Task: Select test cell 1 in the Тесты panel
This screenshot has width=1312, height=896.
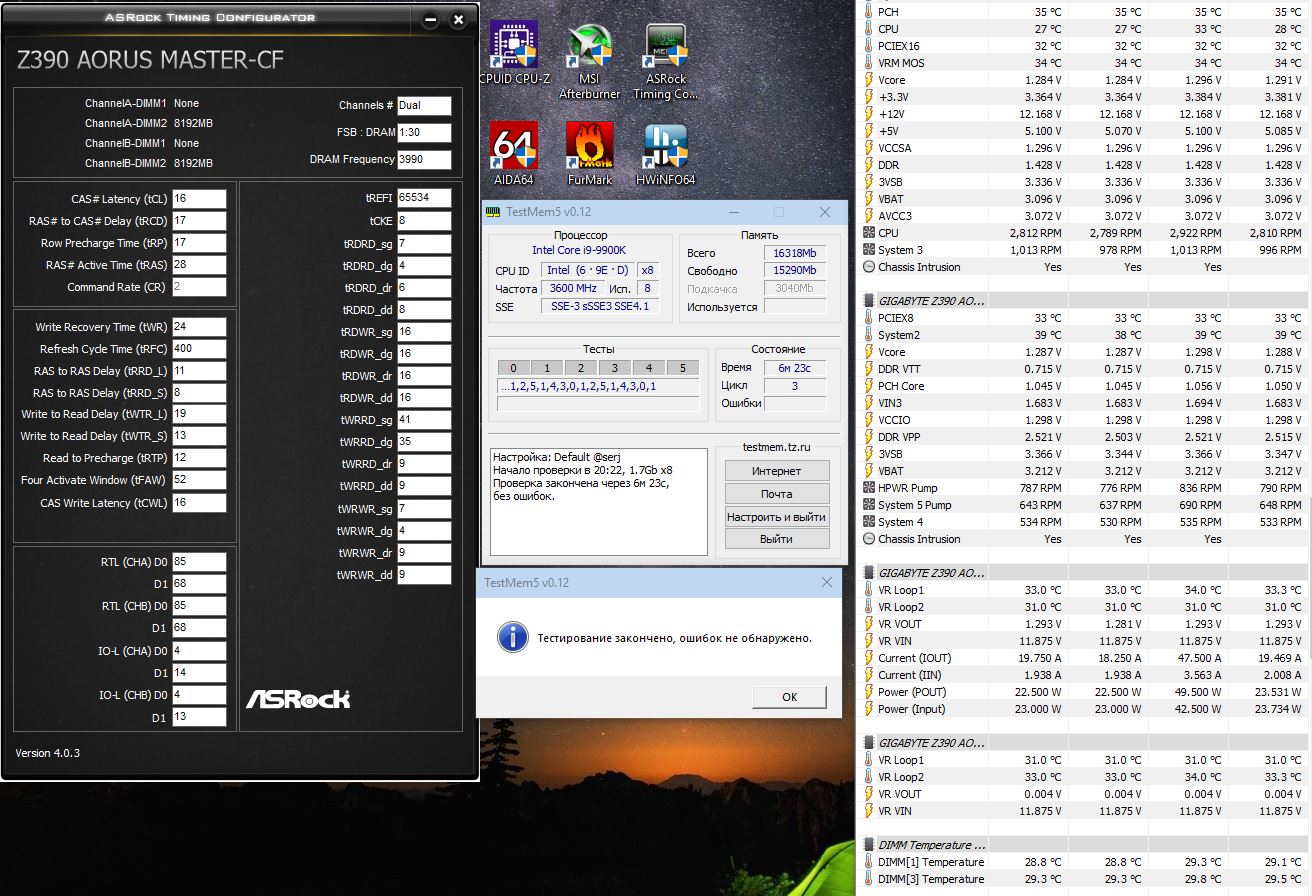Action: (x=547, y=368)
